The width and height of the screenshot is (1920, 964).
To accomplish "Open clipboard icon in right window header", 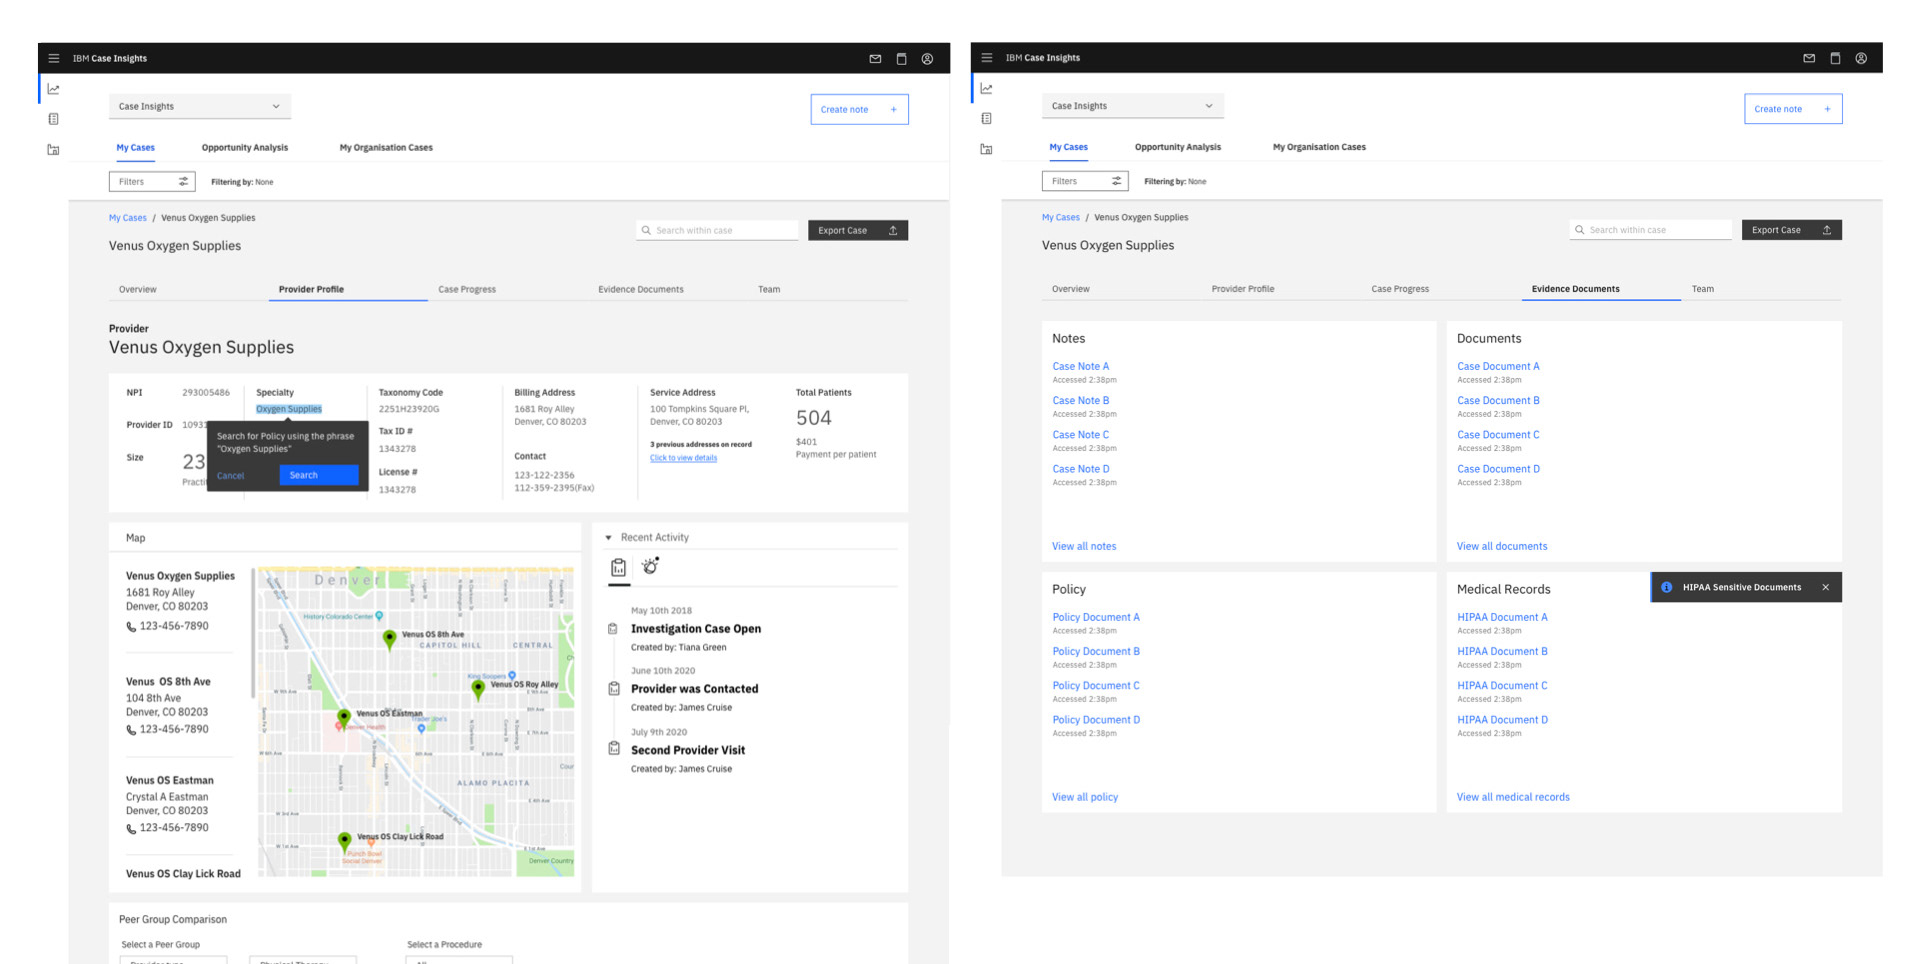I will click(1835, 58).
